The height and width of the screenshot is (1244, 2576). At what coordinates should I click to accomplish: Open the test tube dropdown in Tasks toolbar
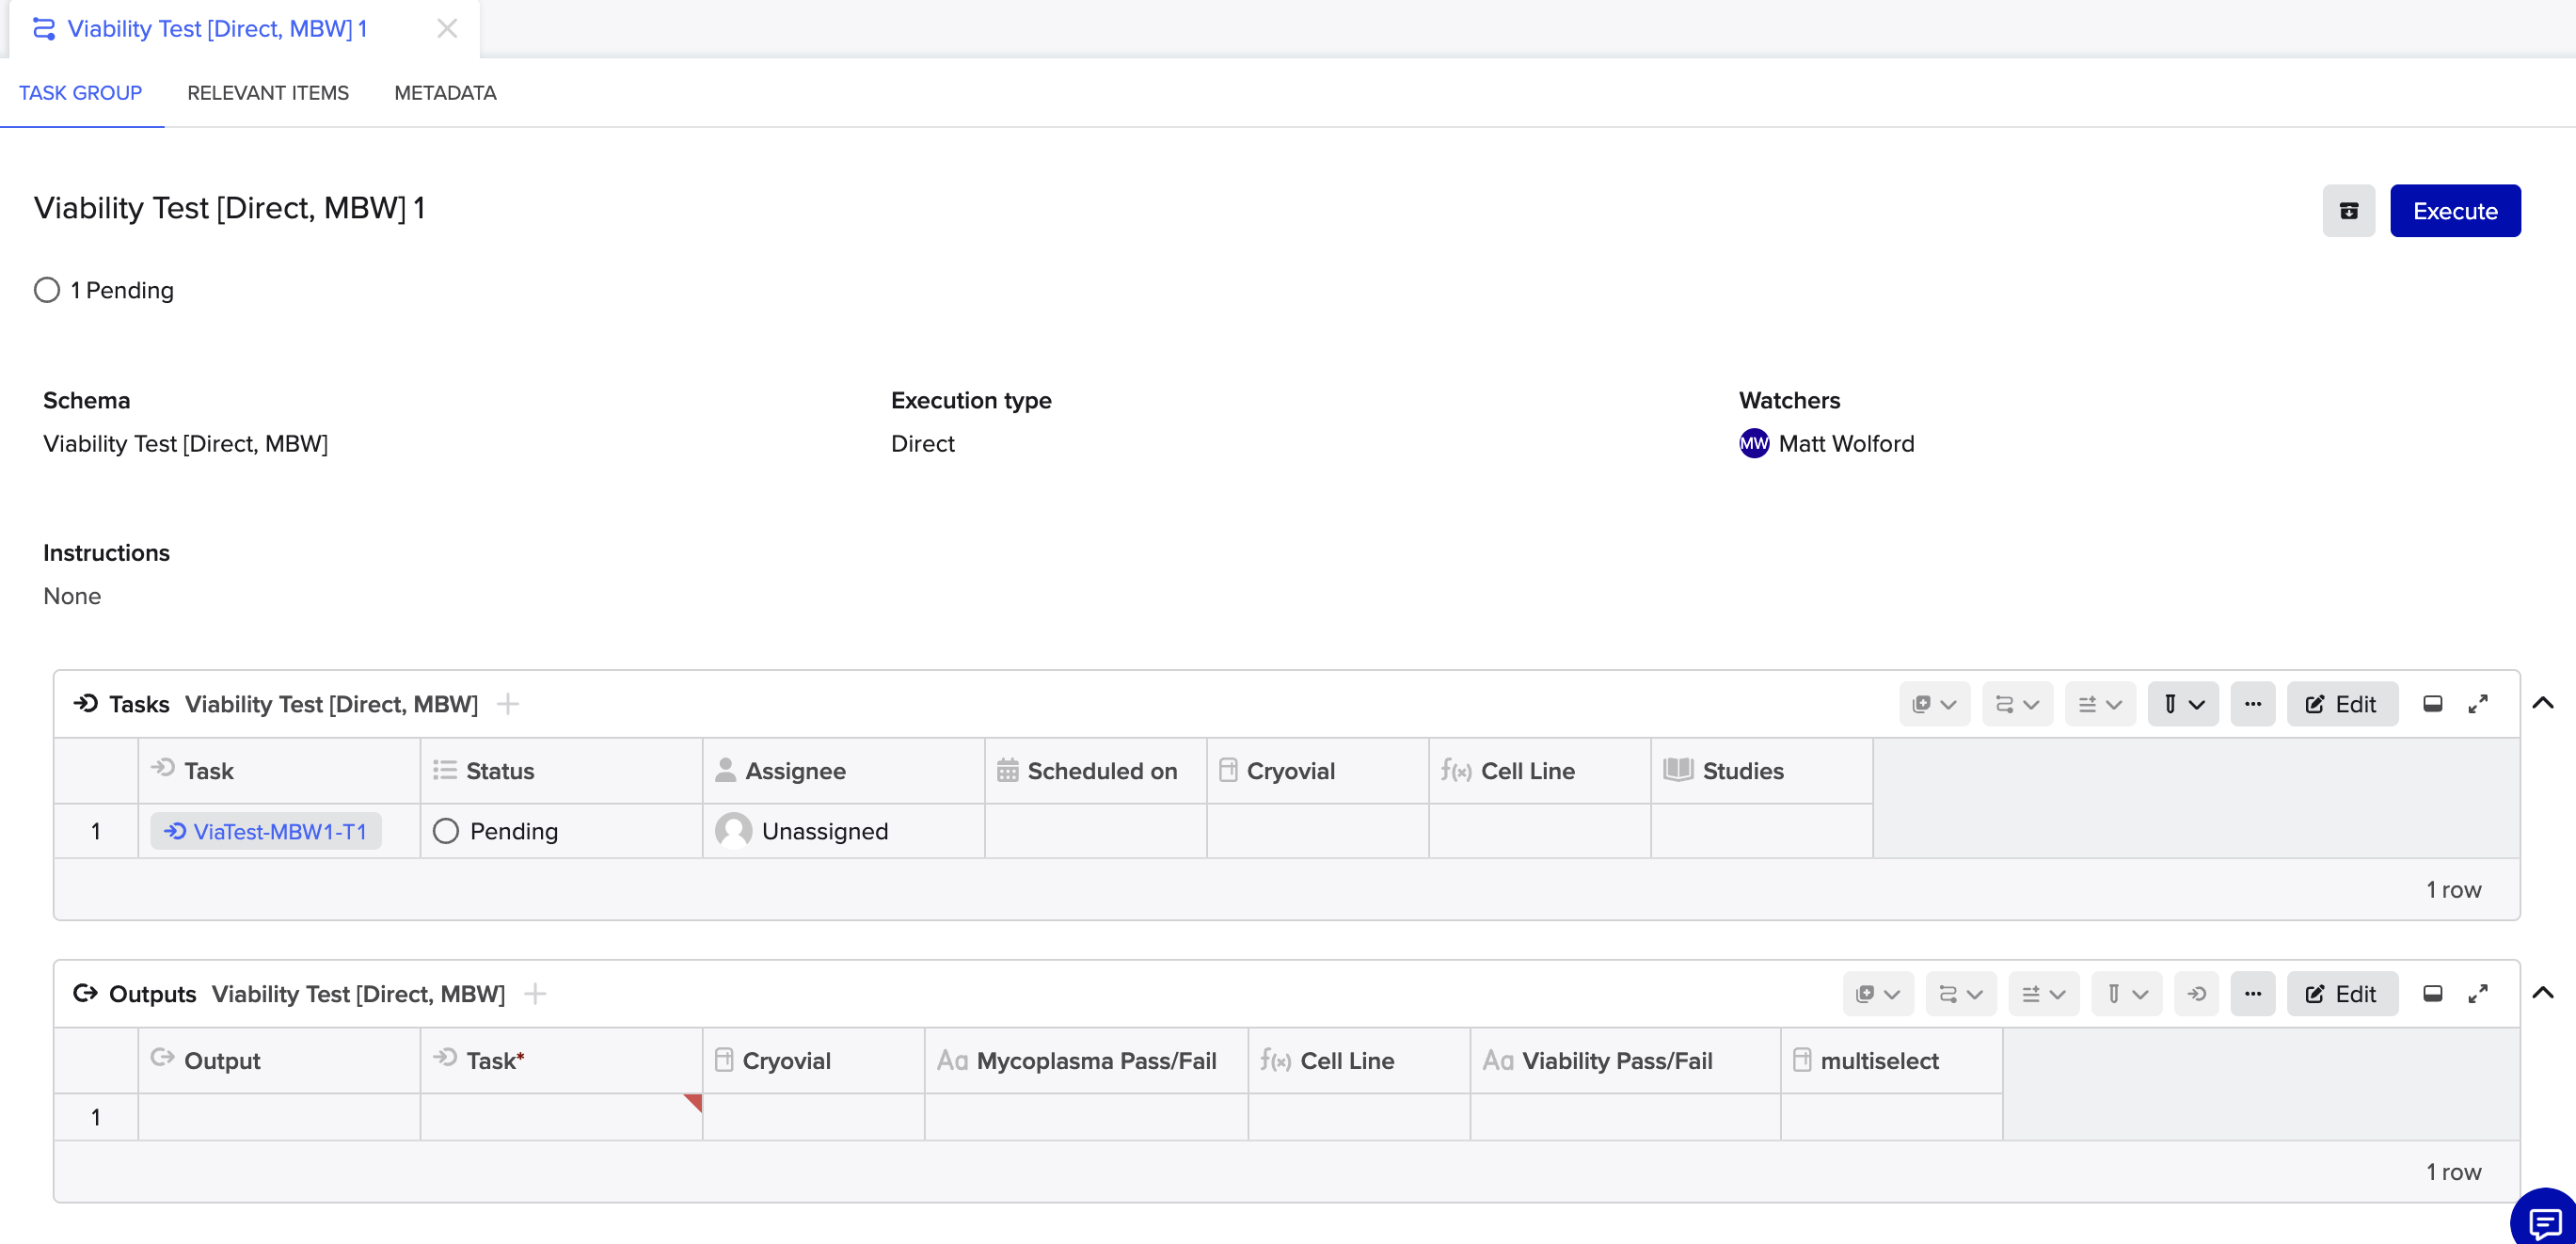[x=2182, y=704]
